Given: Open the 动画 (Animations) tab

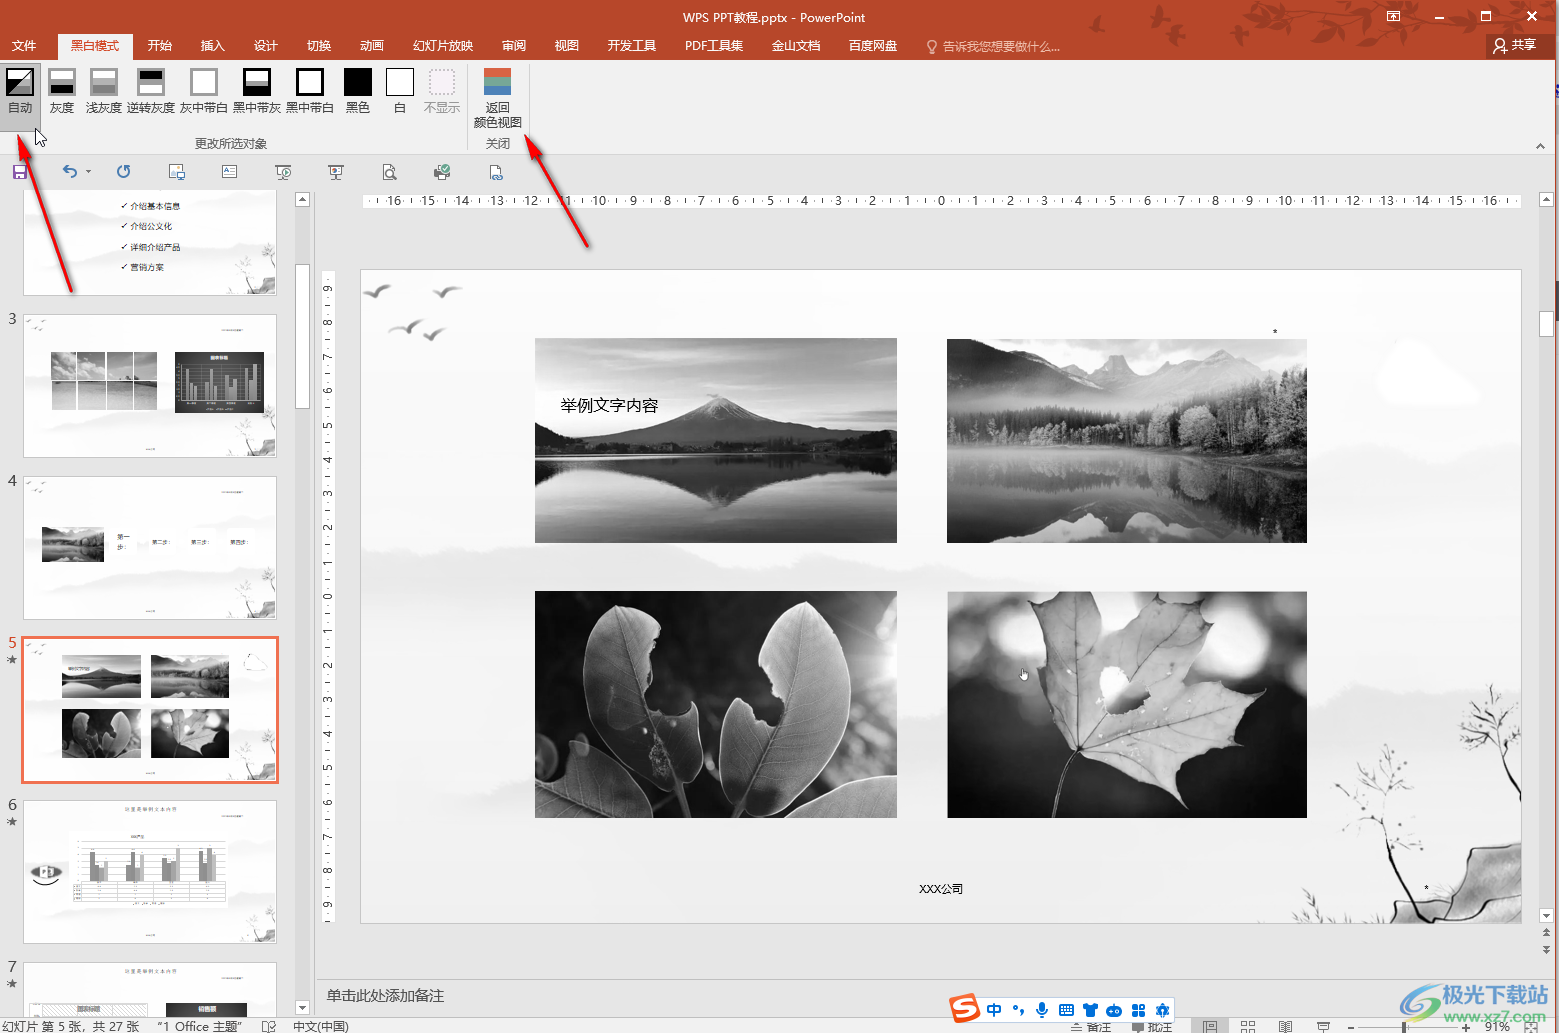Looking at the screenshot, I should (x=372, y=46).
